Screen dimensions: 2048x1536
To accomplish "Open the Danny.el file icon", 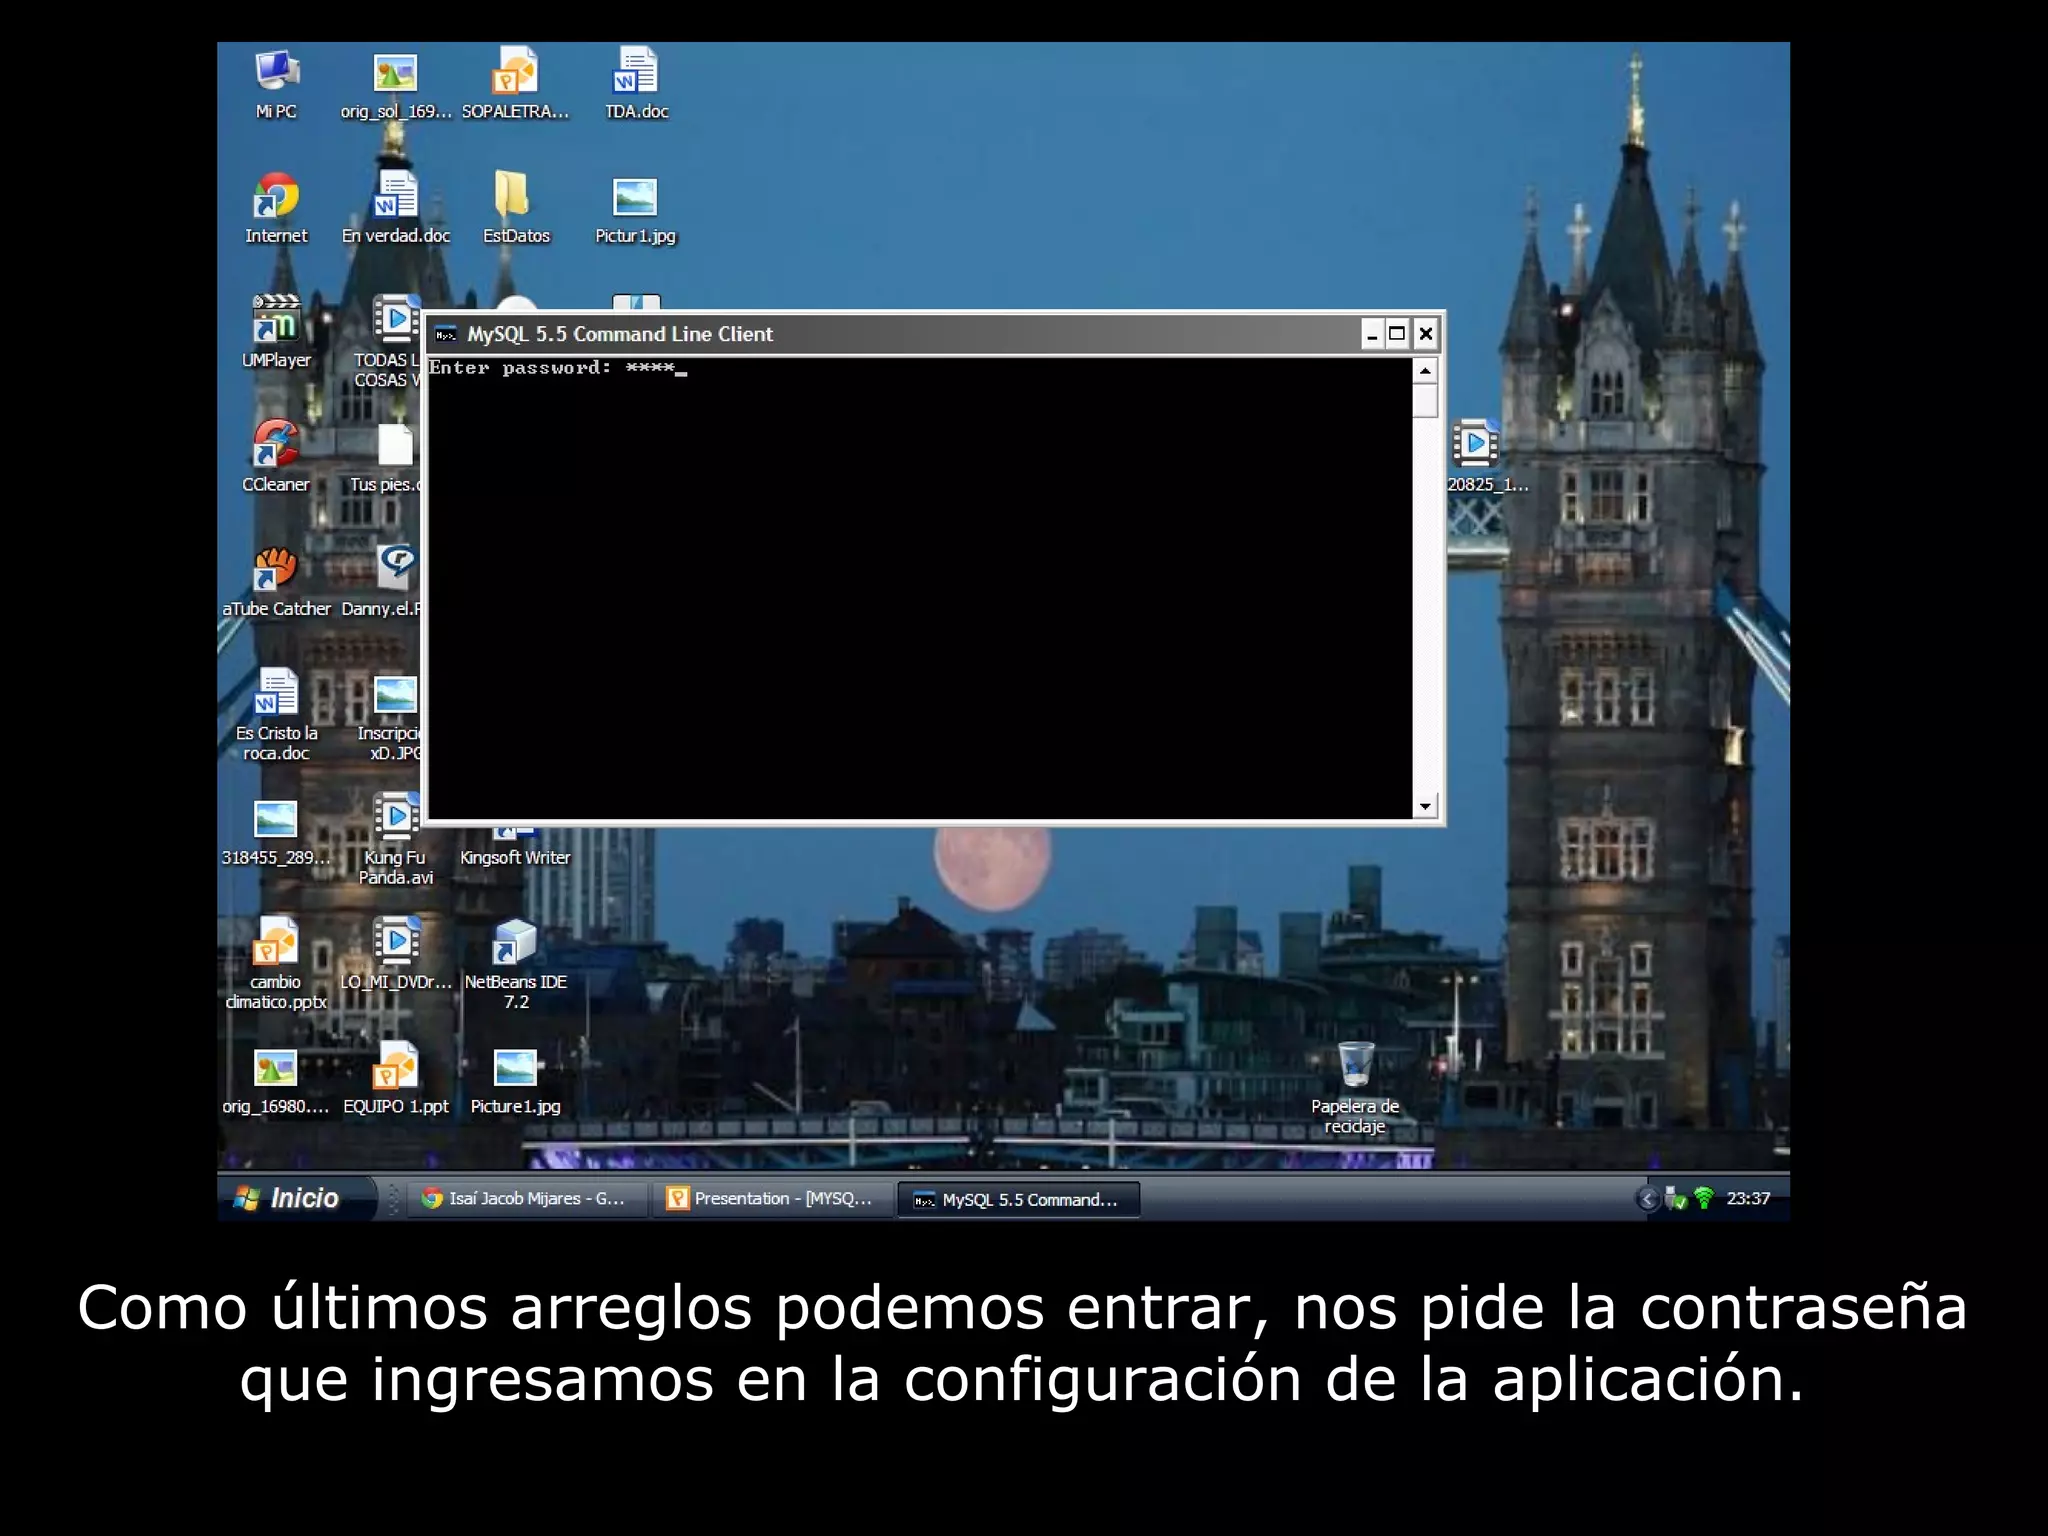I will coord(384,581).
